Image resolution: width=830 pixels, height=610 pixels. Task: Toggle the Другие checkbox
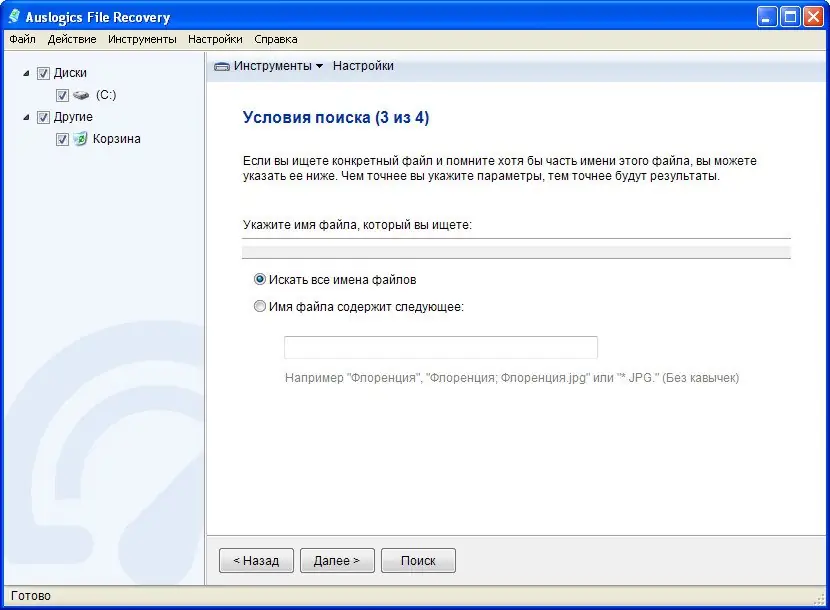click(43, 117)
